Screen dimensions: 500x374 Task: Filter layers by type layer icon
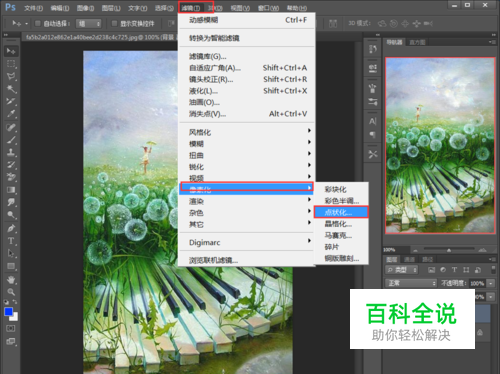tap(454, 270)
